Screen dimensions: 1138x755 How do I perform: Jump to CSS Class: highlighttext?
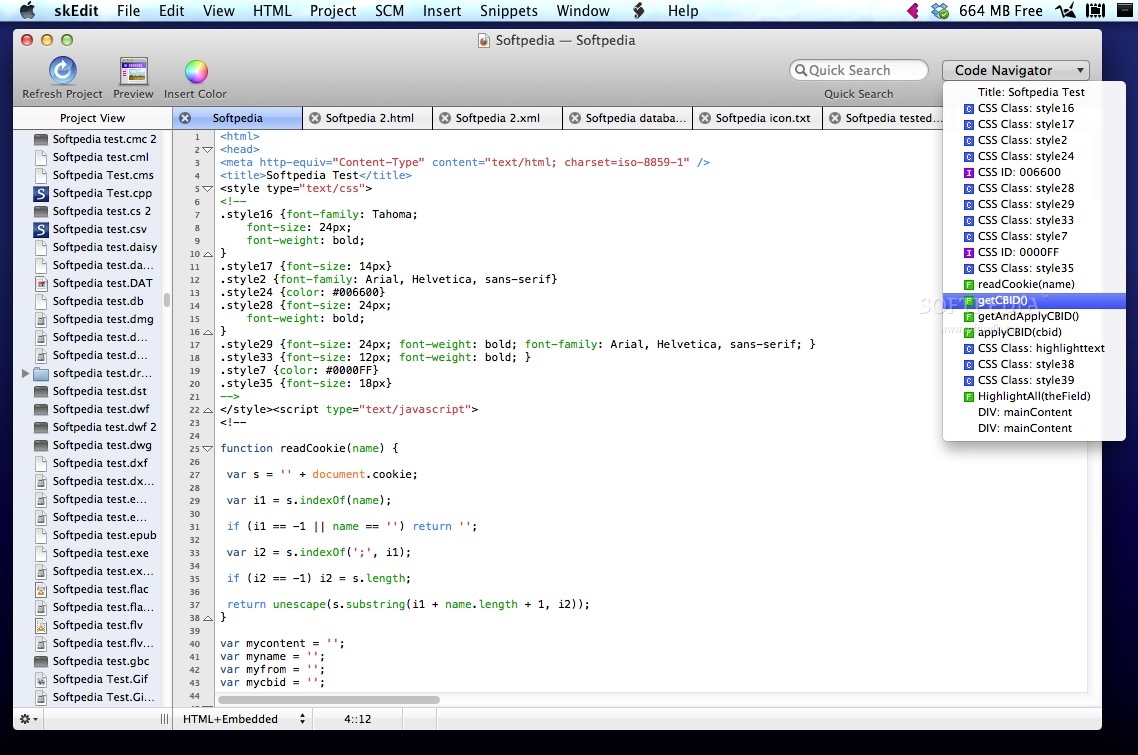pos(1033,348)
